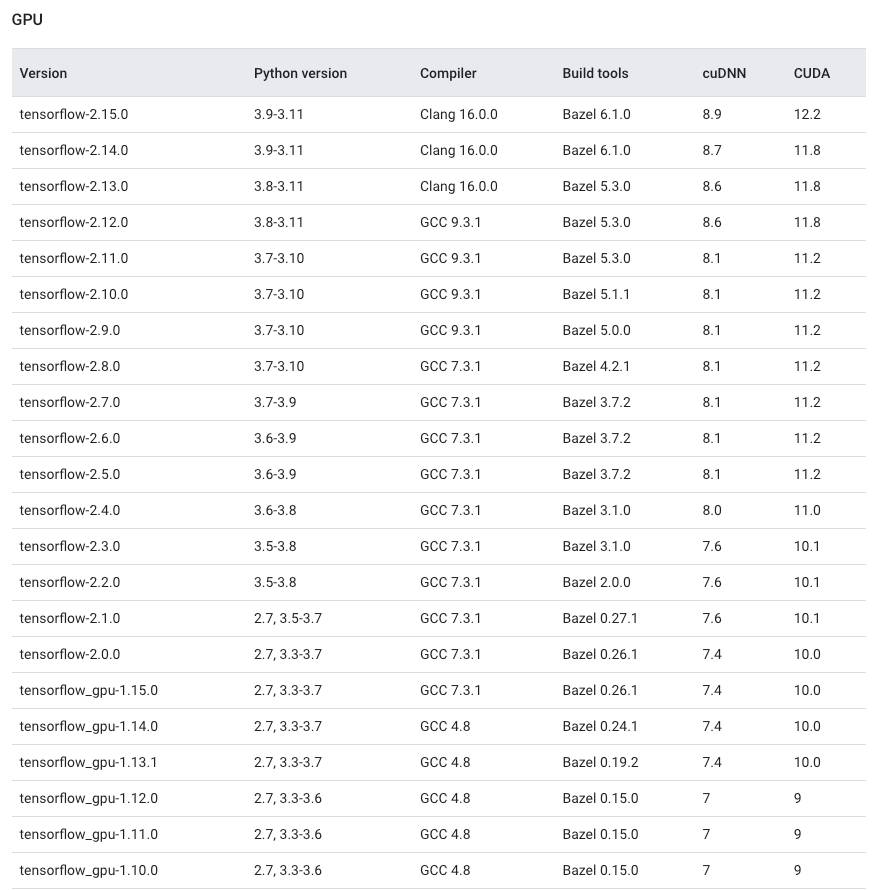This screenshot has width=878, height=890.
Task: Select the tensorflow-2.5.0 version cell
Action: (x=70, y=475)
